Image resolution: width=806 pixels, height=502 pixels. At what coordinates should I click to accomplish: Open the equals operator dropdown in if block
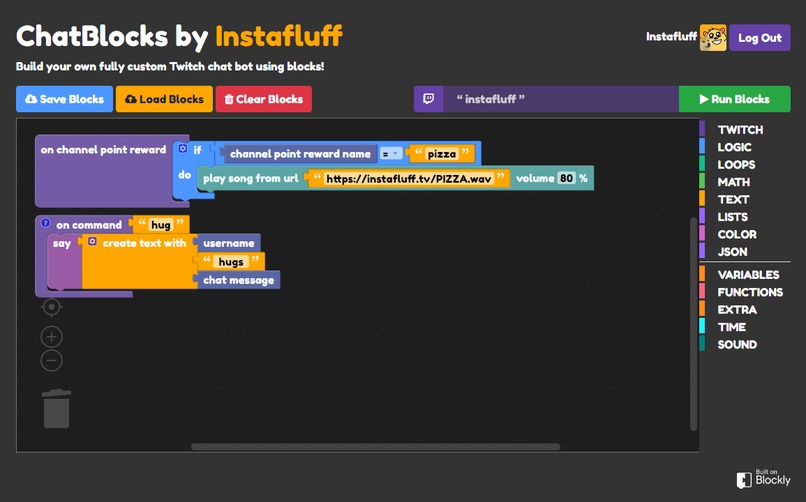pos(391,154)
